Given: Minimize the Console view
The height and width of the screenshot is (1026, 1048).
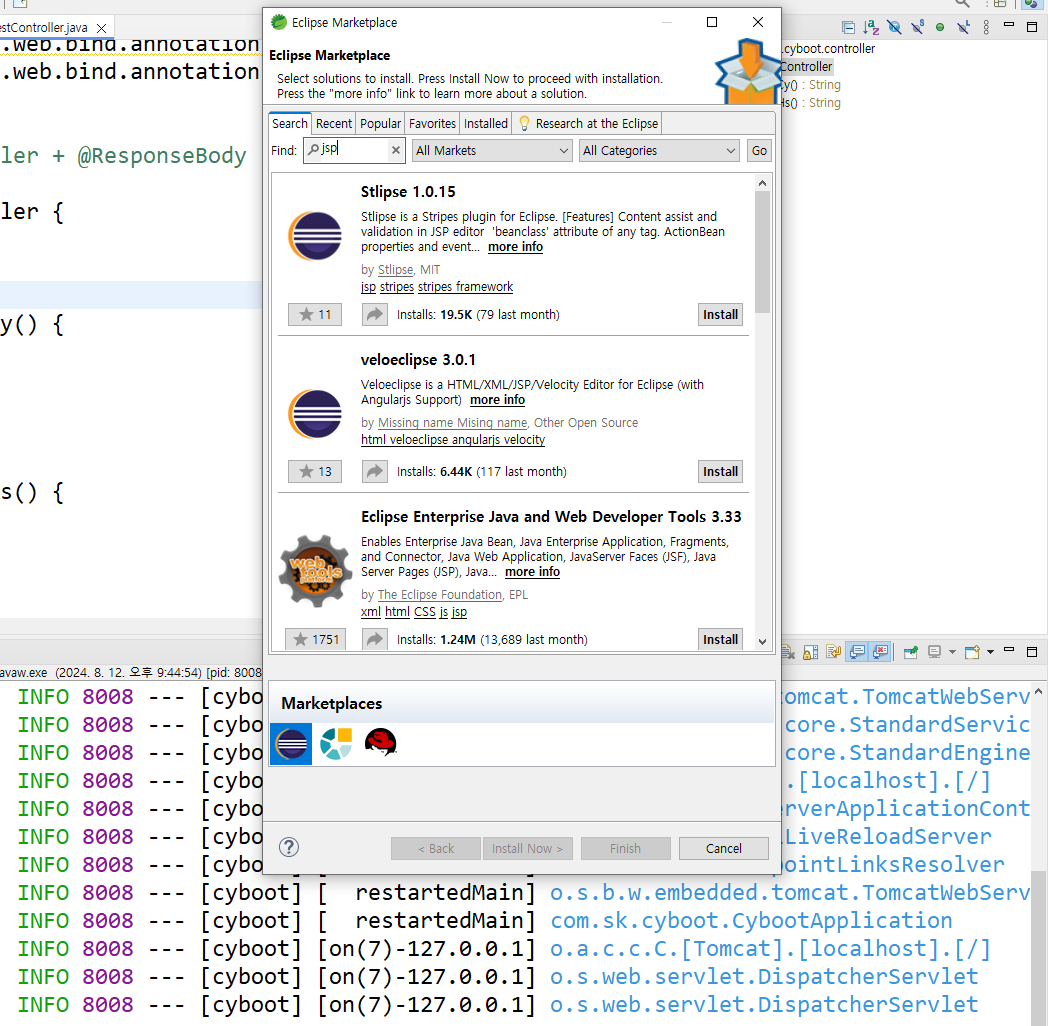Looking at the screenshot, I should point(1009,650).
